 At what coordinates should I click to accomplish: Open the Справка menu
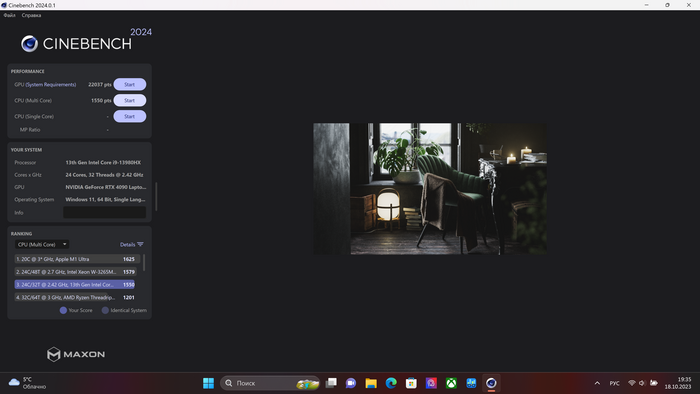(x=31, y=15)
